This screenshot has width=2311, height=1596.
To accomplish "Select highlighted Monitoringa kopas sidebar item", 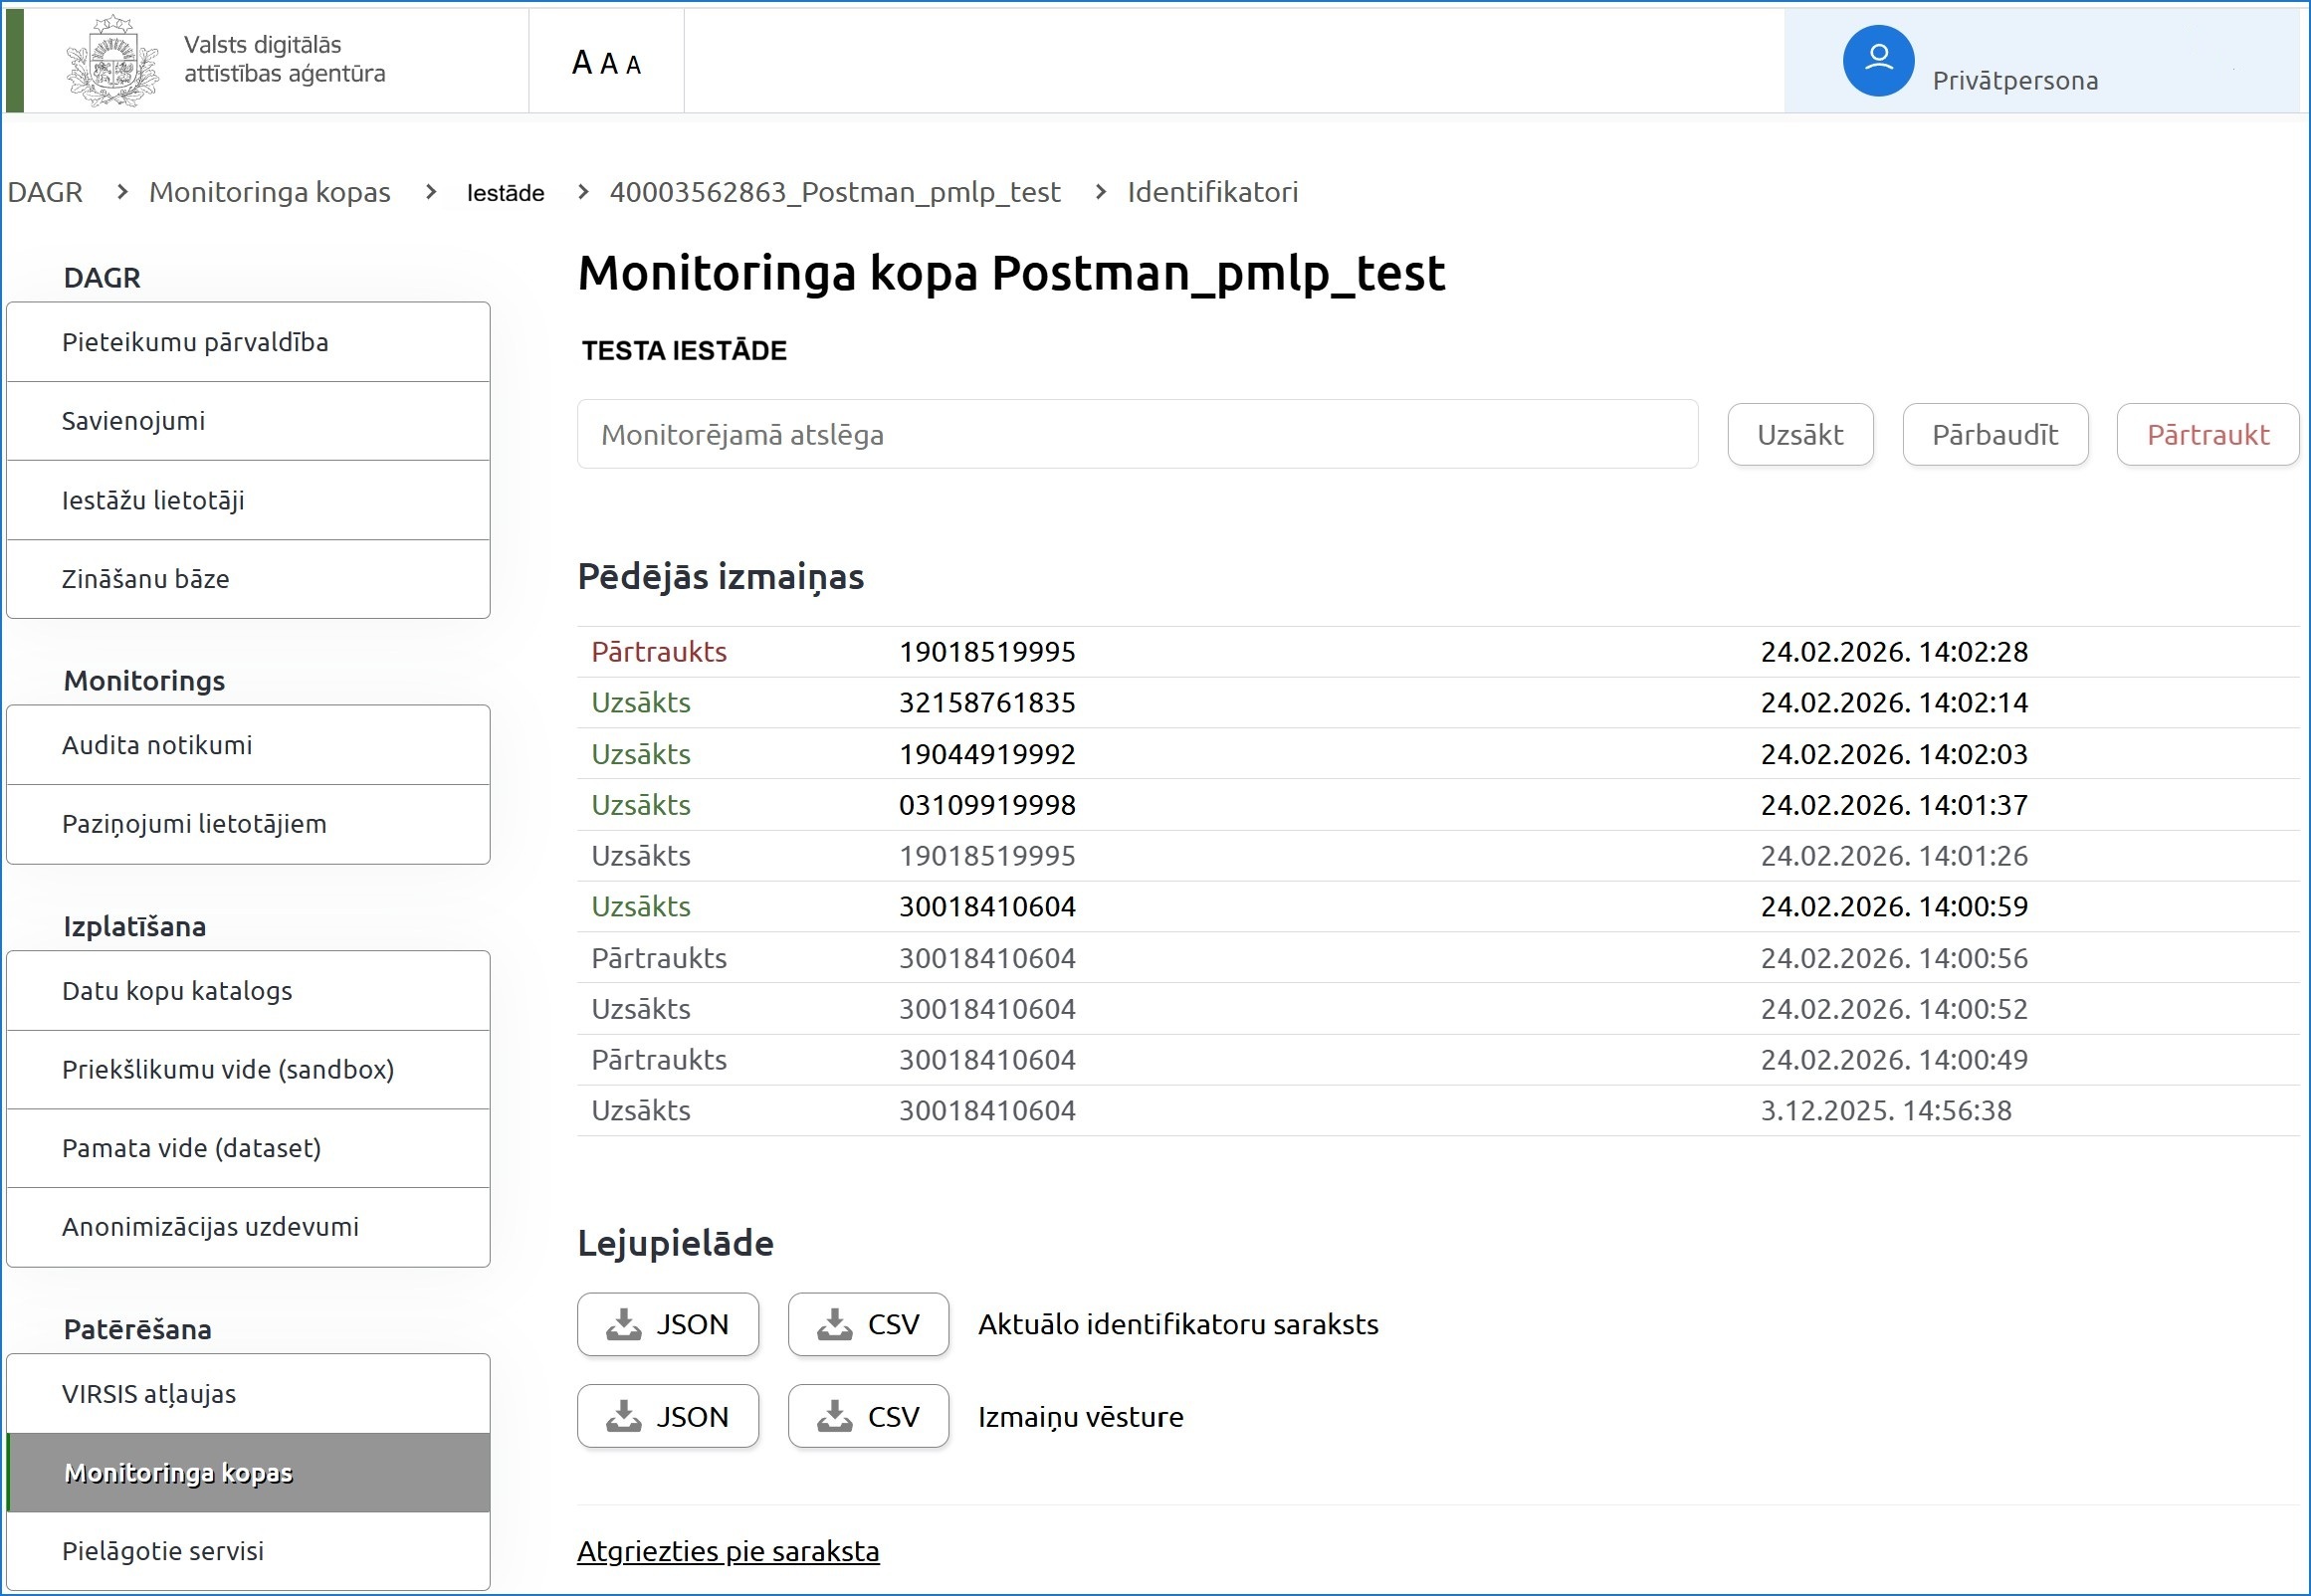I will tap(248, 1473).
